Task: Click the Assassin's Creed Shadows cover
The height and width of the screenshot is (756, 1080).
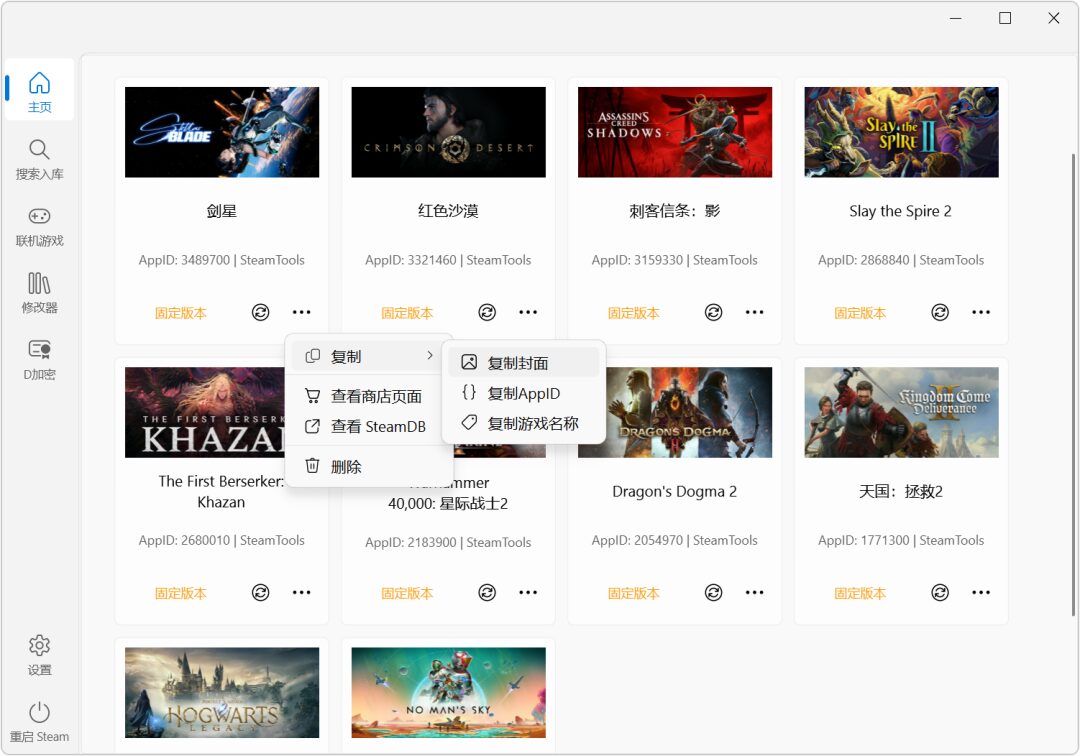Action: point(675,132)
